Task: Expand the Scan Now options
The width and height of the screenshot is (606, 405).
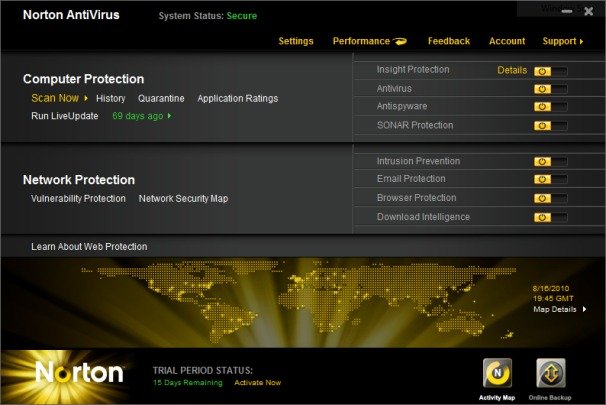Action: [87, 99]
